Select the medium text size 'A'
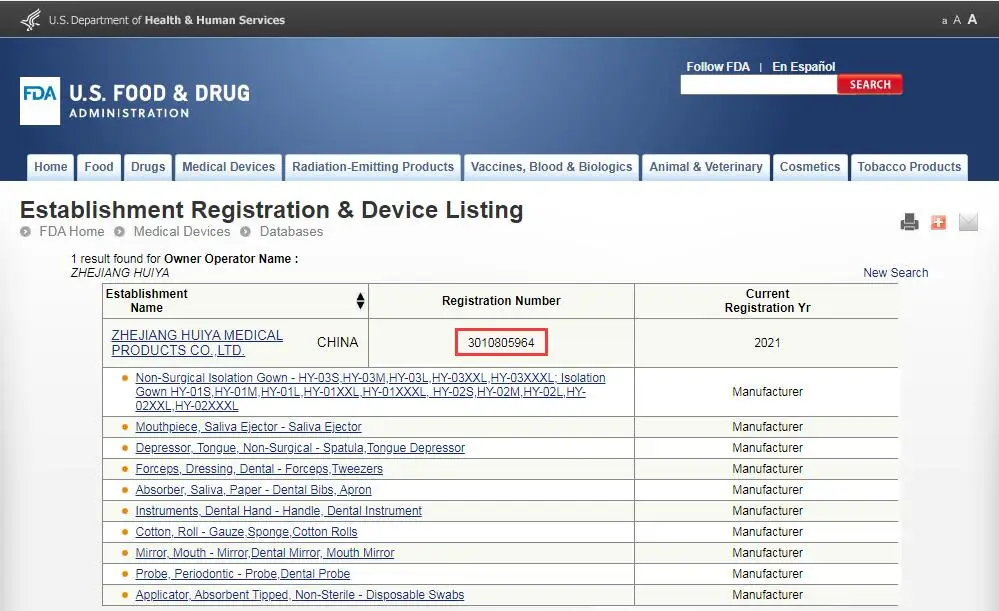Image resolution: width=999 pixels, height=611 pixels. (x=956, y=20)
